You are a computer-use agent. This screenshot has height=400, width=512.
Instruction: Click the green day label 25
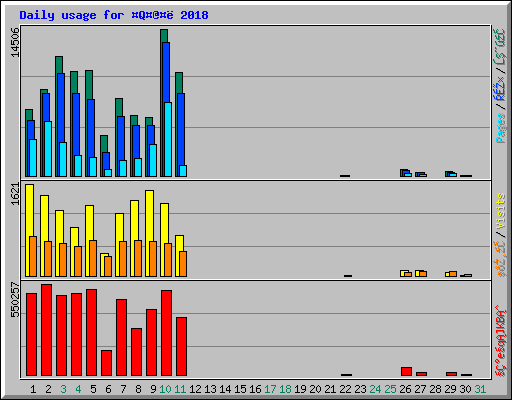(x=390, y=389)
